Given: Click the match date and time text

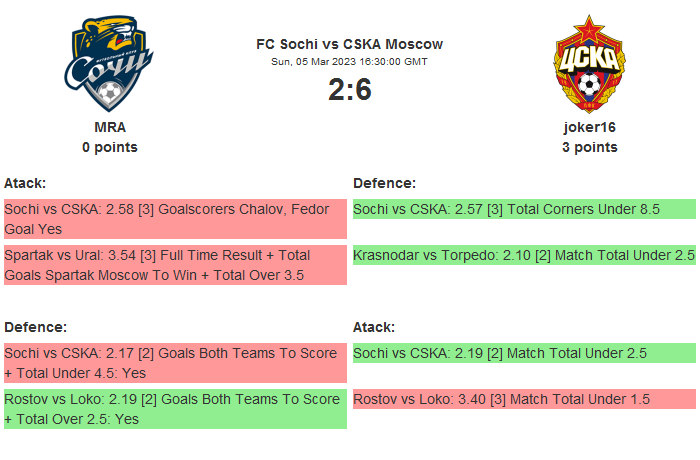Looking at the screenshot, I should point(349,62).
